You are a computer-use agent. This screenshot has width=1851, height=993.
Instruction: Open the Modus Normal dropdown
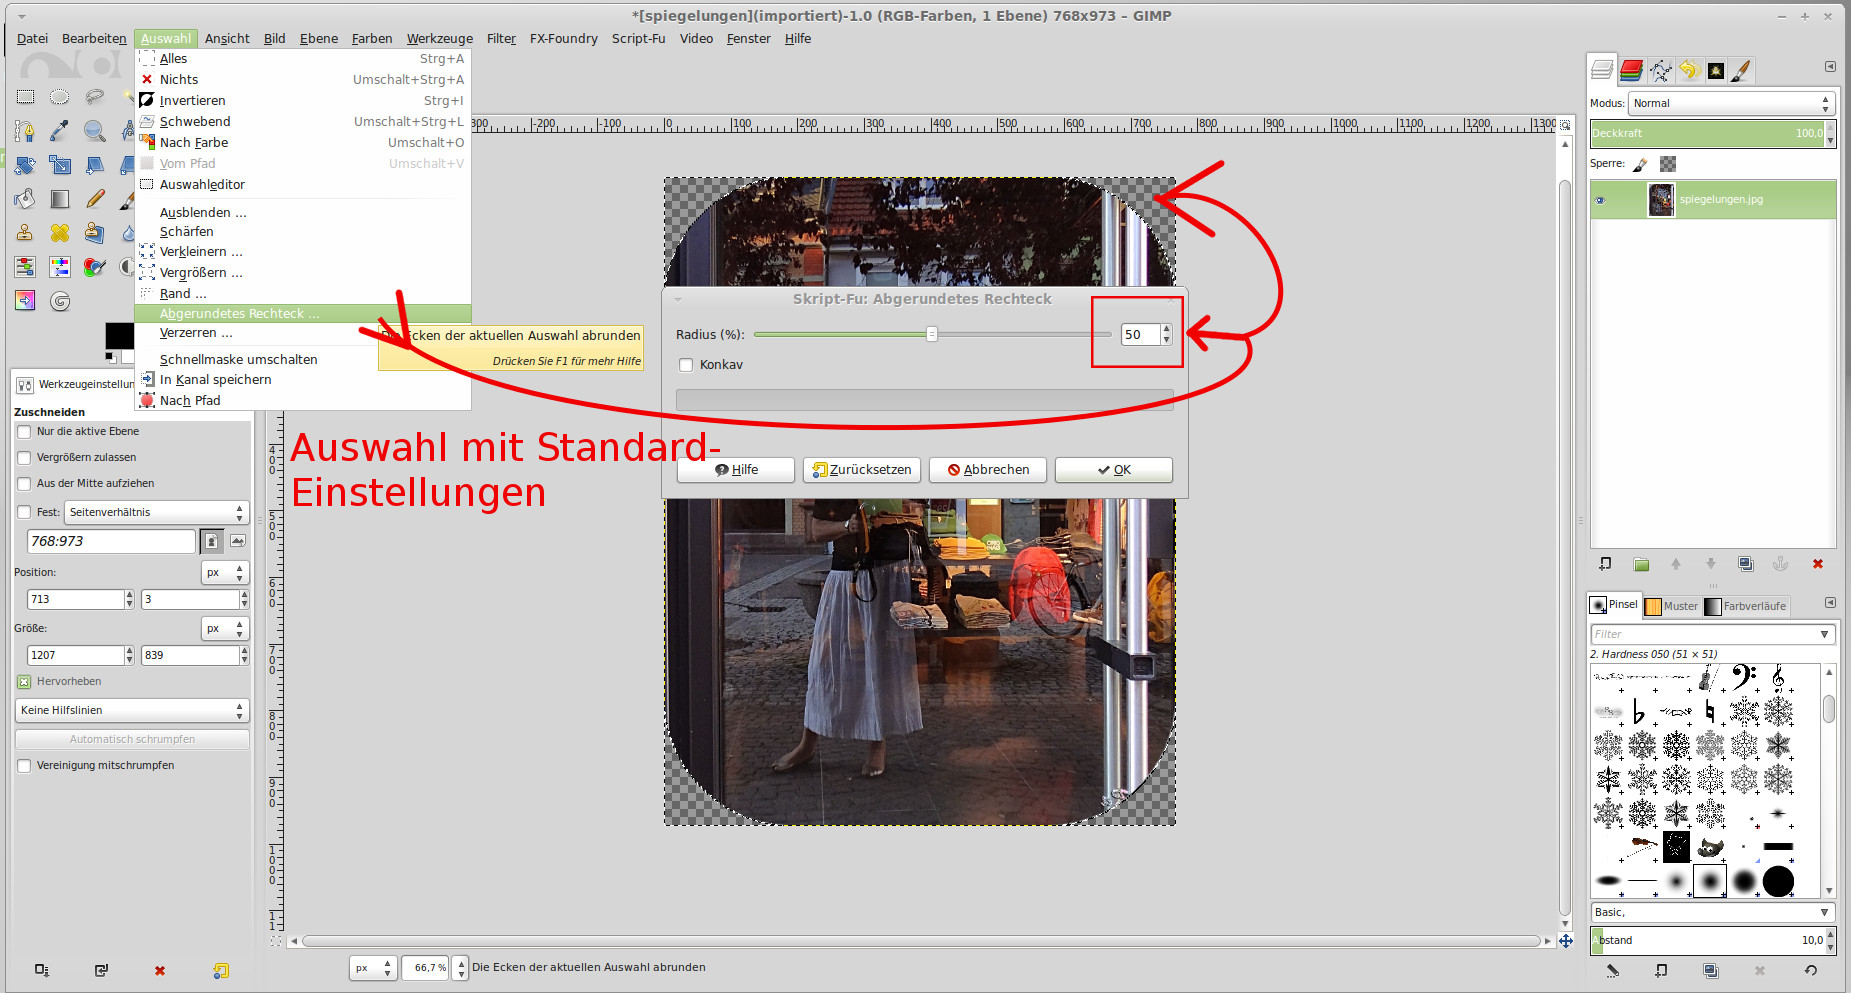coord(1730,103)
